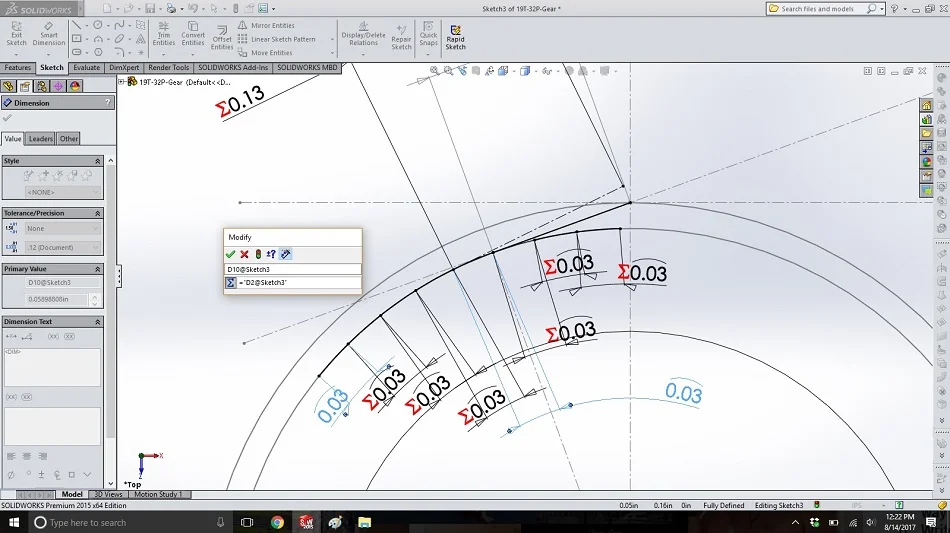Collapse the Tolerance/Precision section
950x533 pixels.
tap(98, 213)
